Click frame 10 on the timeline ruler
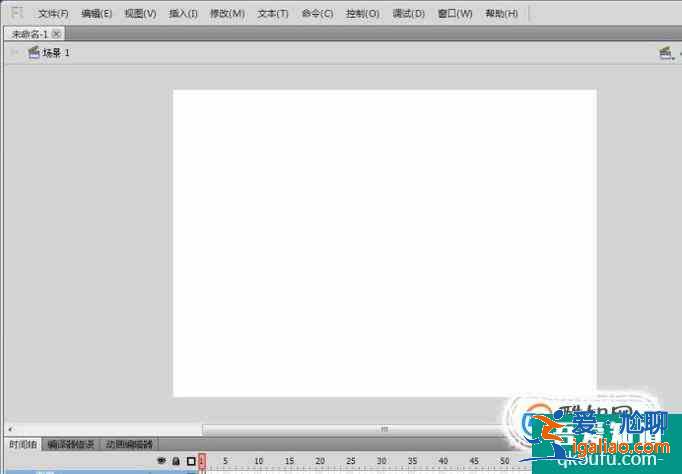Viewport: 682px width, 474px height. tap(258, 462)
